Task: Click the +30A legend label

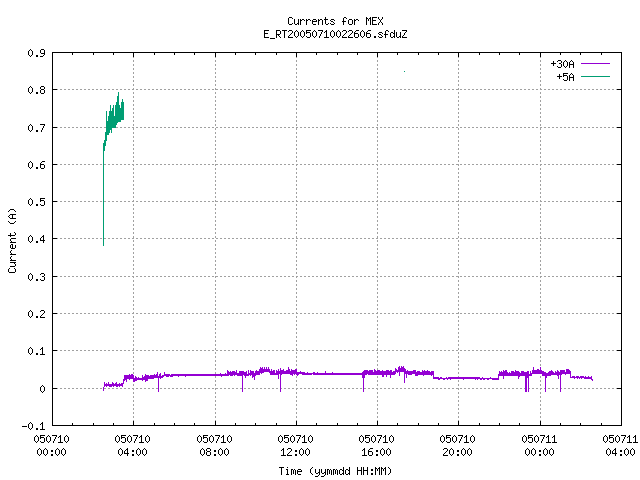Action: click(562, 64)
